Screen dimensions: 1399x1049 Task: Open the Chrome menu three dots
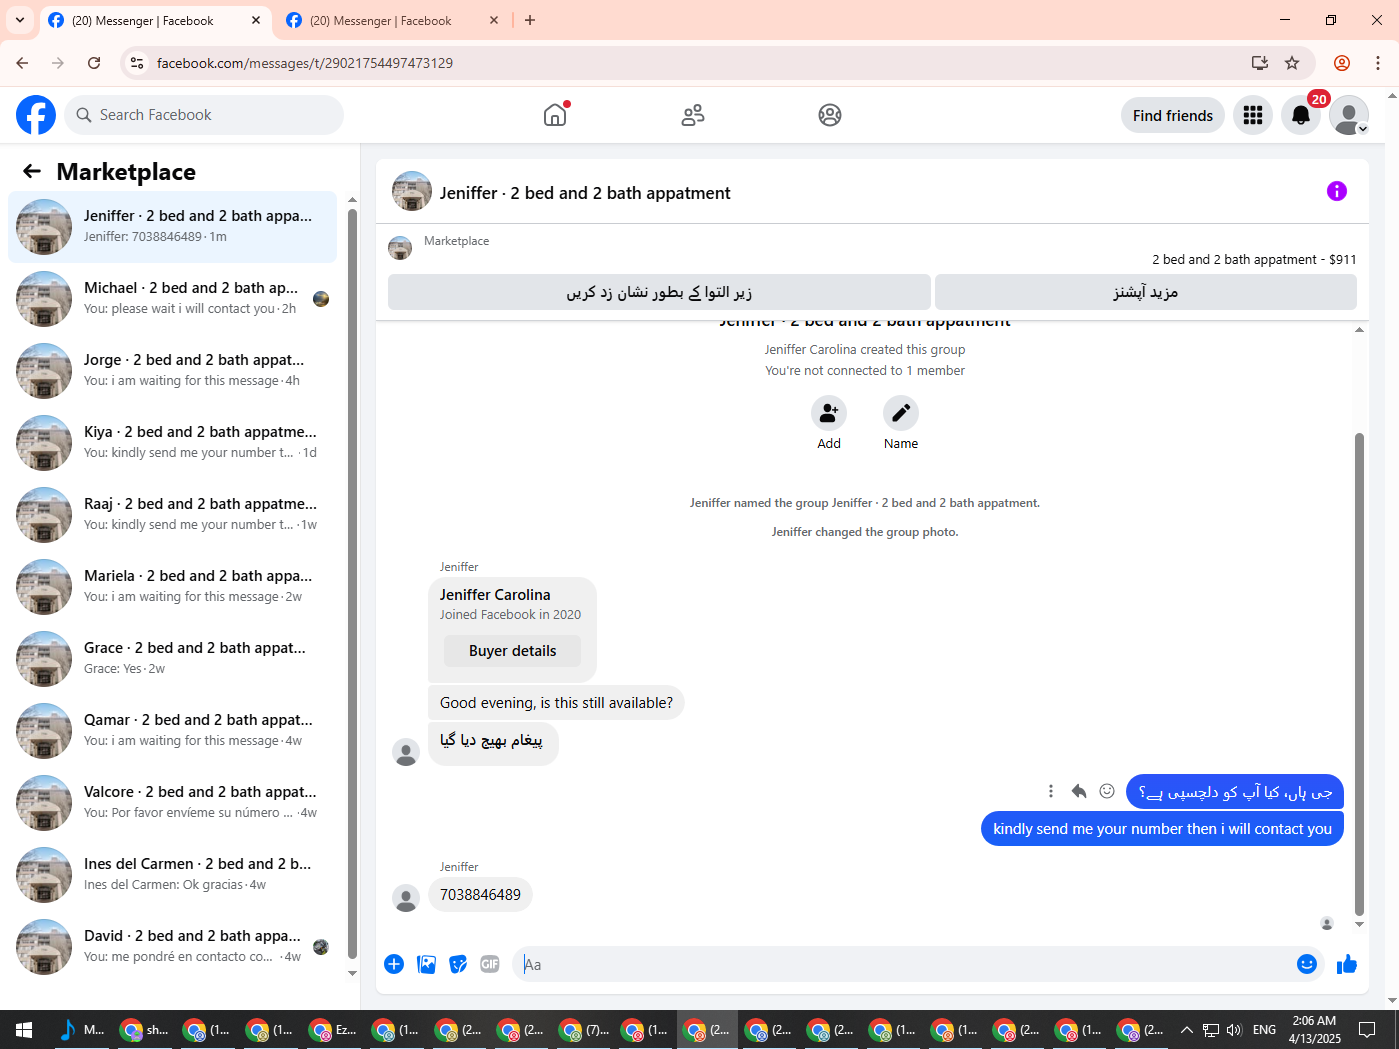point(1378,63)
